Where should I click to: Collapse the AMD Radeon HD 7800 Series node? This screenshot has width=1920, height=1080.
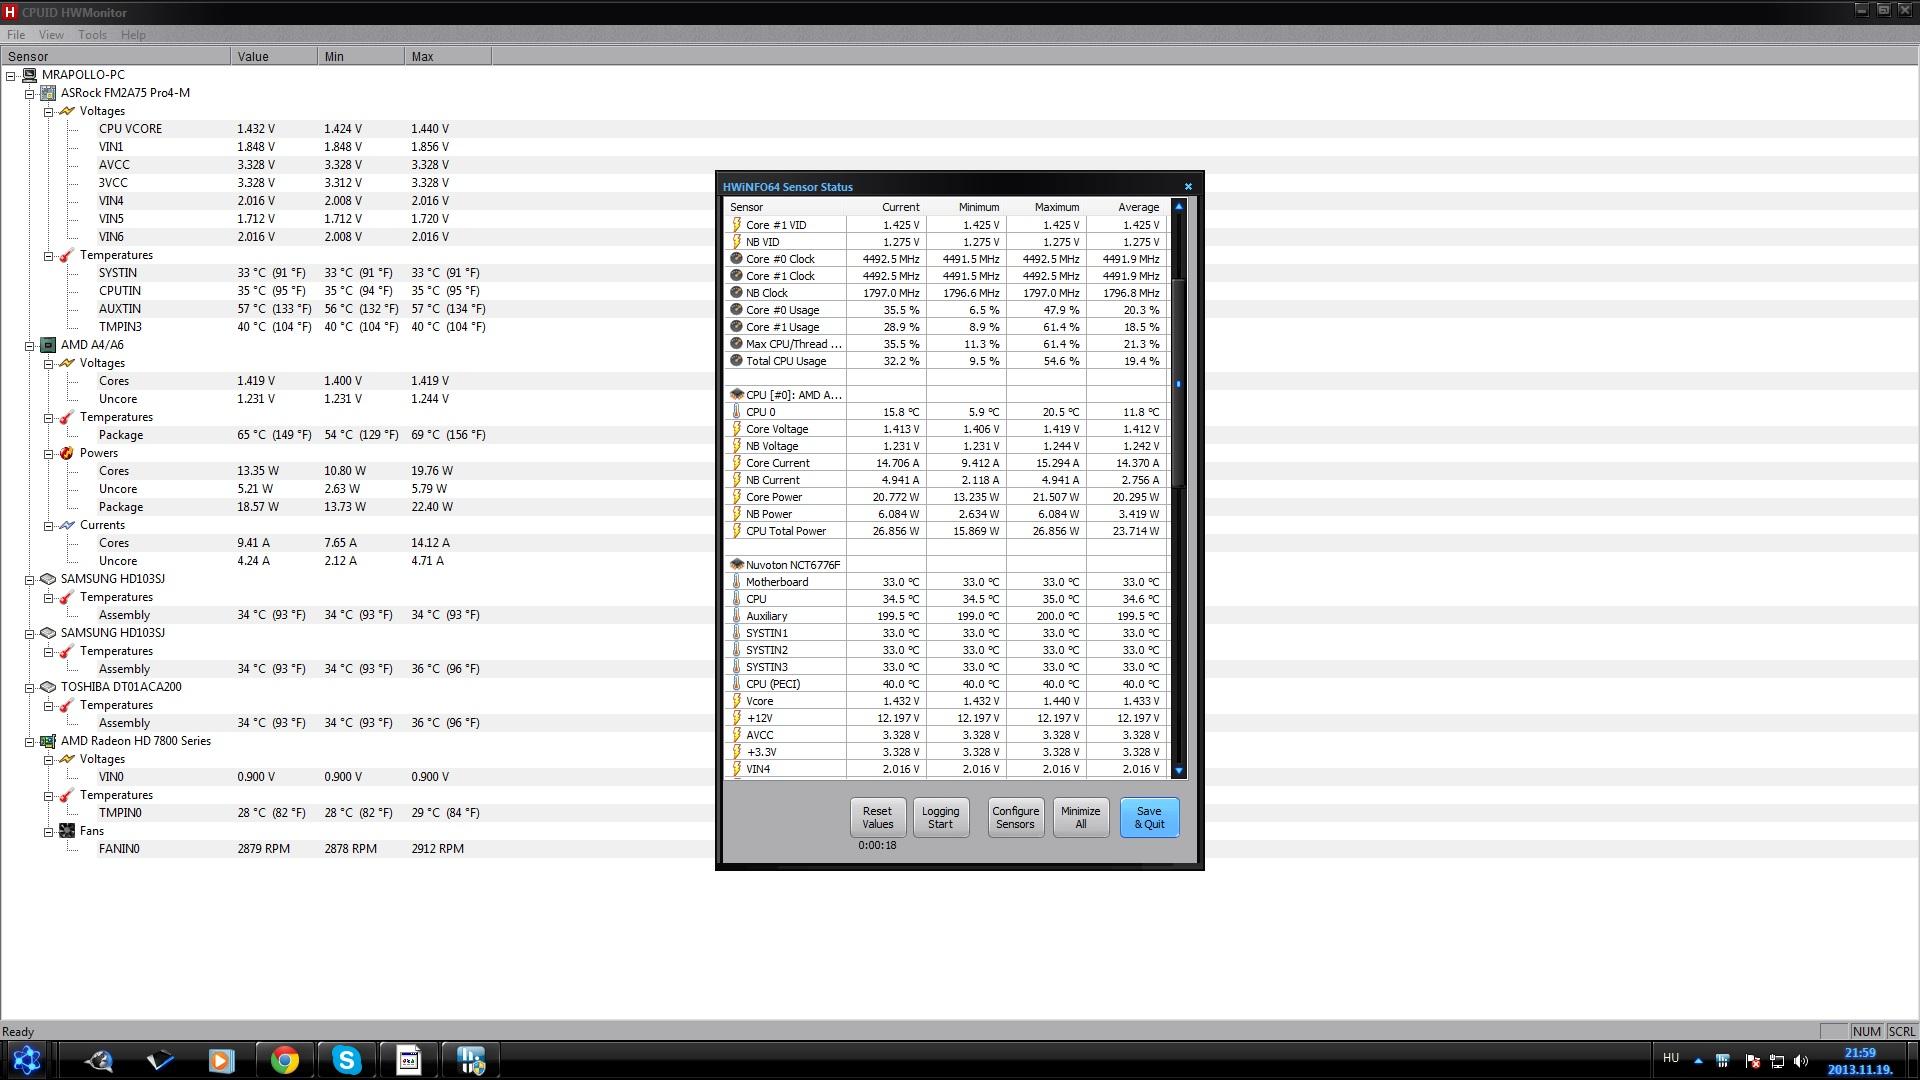[x=30, y=741]
